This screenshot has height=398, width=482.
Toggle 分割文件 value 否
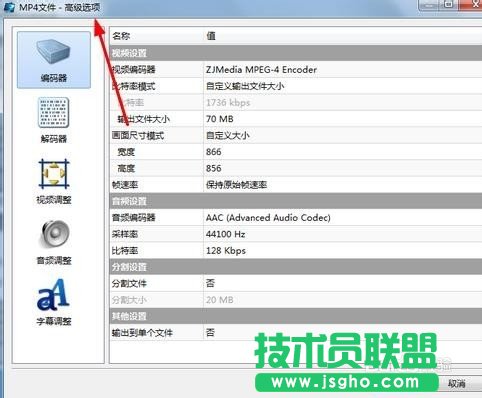[x=210, y=283]
